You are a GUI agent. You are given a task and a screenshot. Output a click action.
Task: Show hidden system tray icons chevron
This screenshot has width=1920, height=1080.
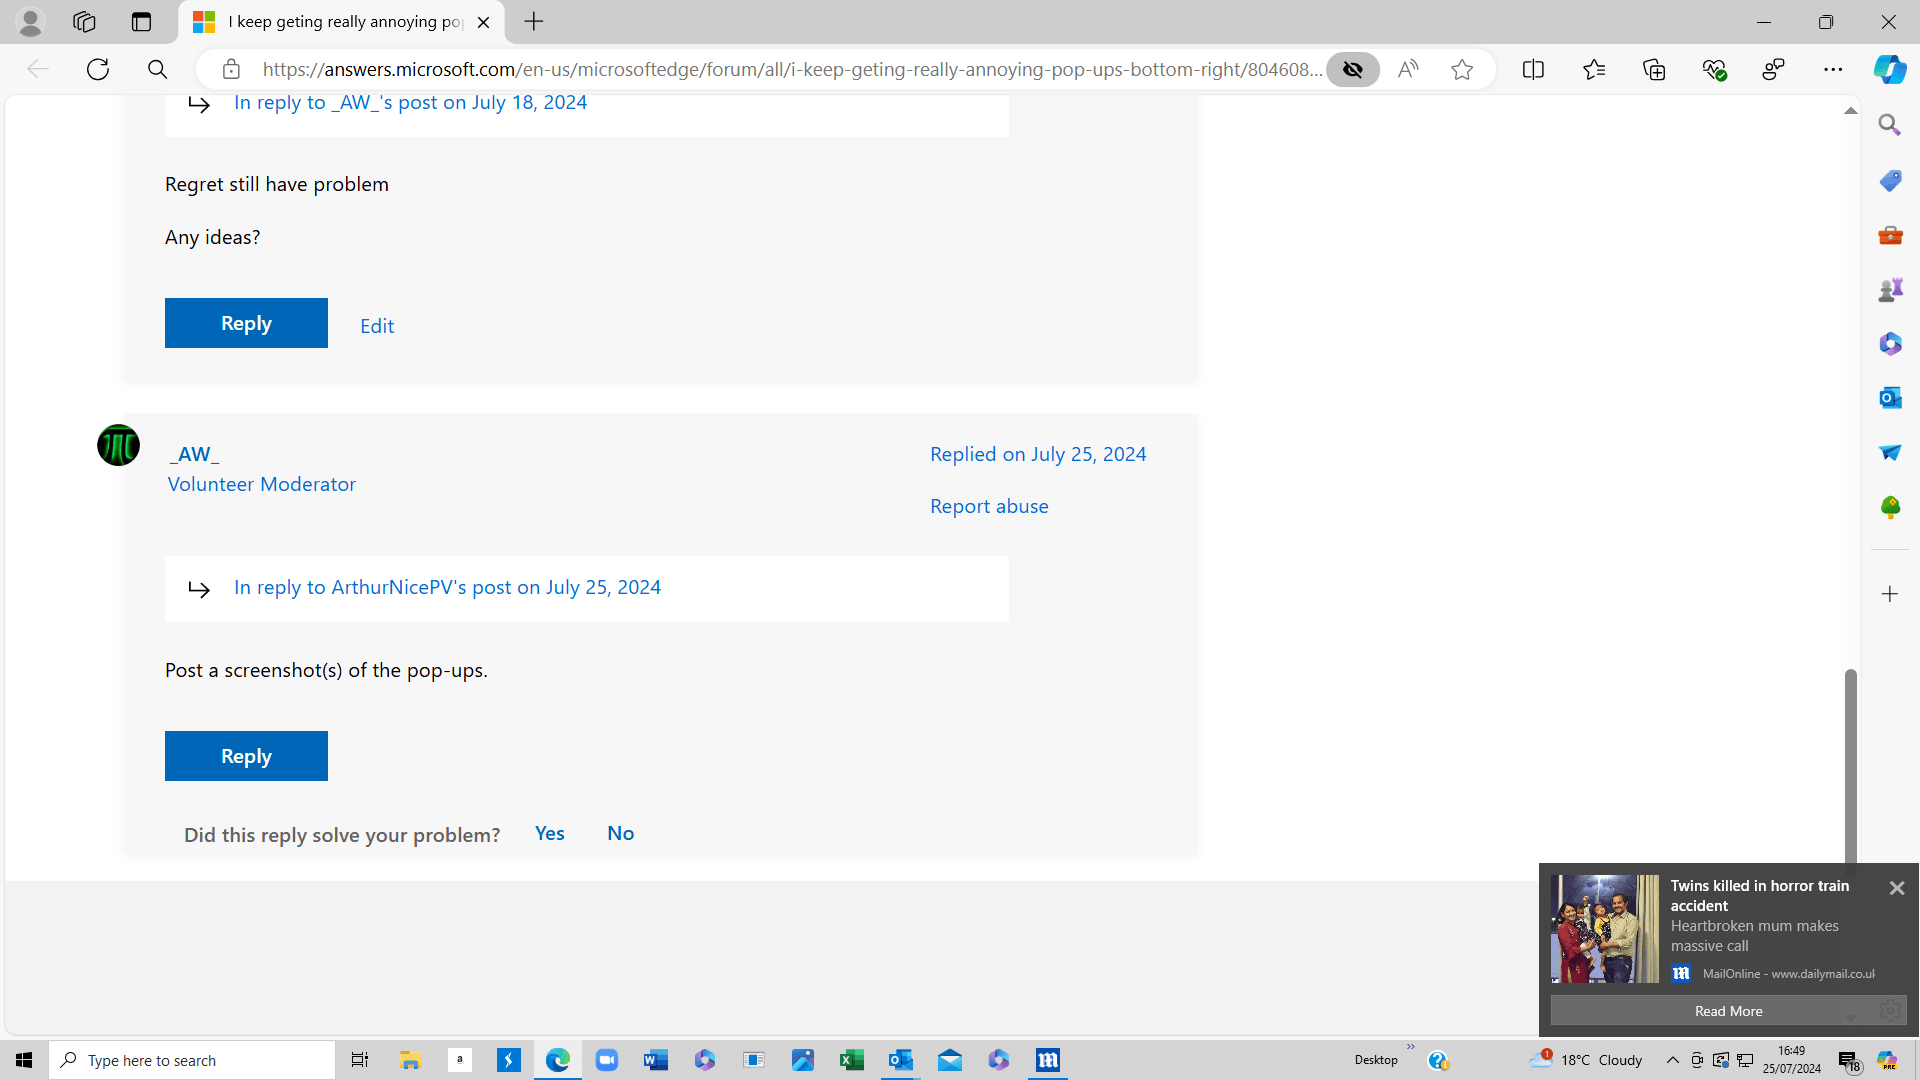click(x=1672, y=1060)
